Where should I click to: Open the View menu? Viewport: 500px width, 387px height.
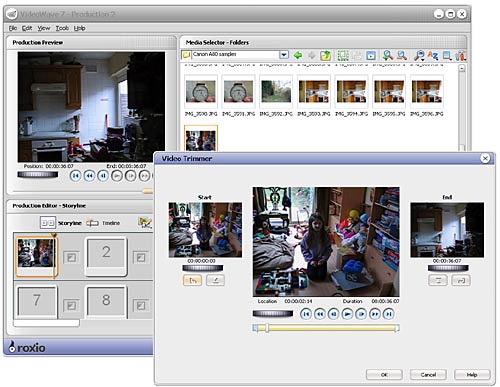44,28
